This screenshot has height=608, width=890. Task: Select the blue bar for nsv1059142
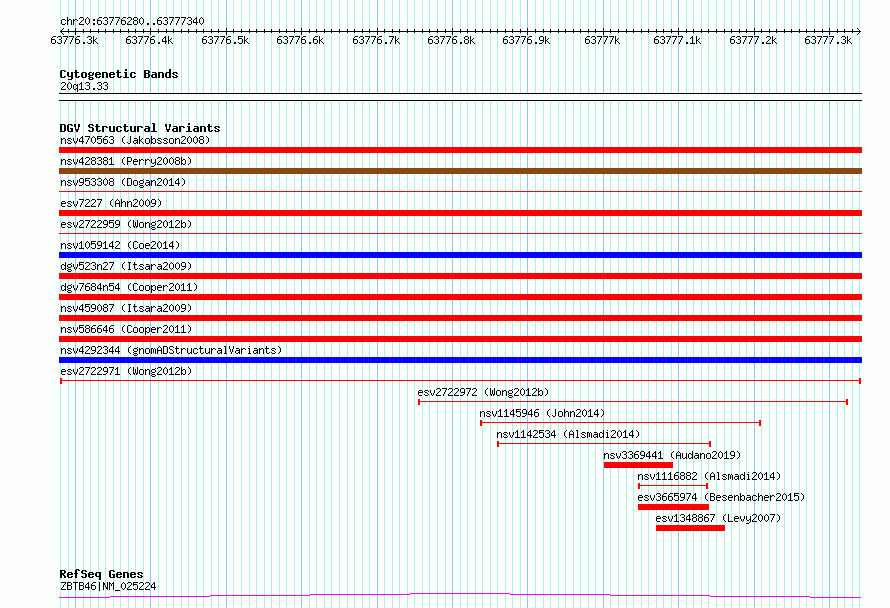click(x=460, y=255)
